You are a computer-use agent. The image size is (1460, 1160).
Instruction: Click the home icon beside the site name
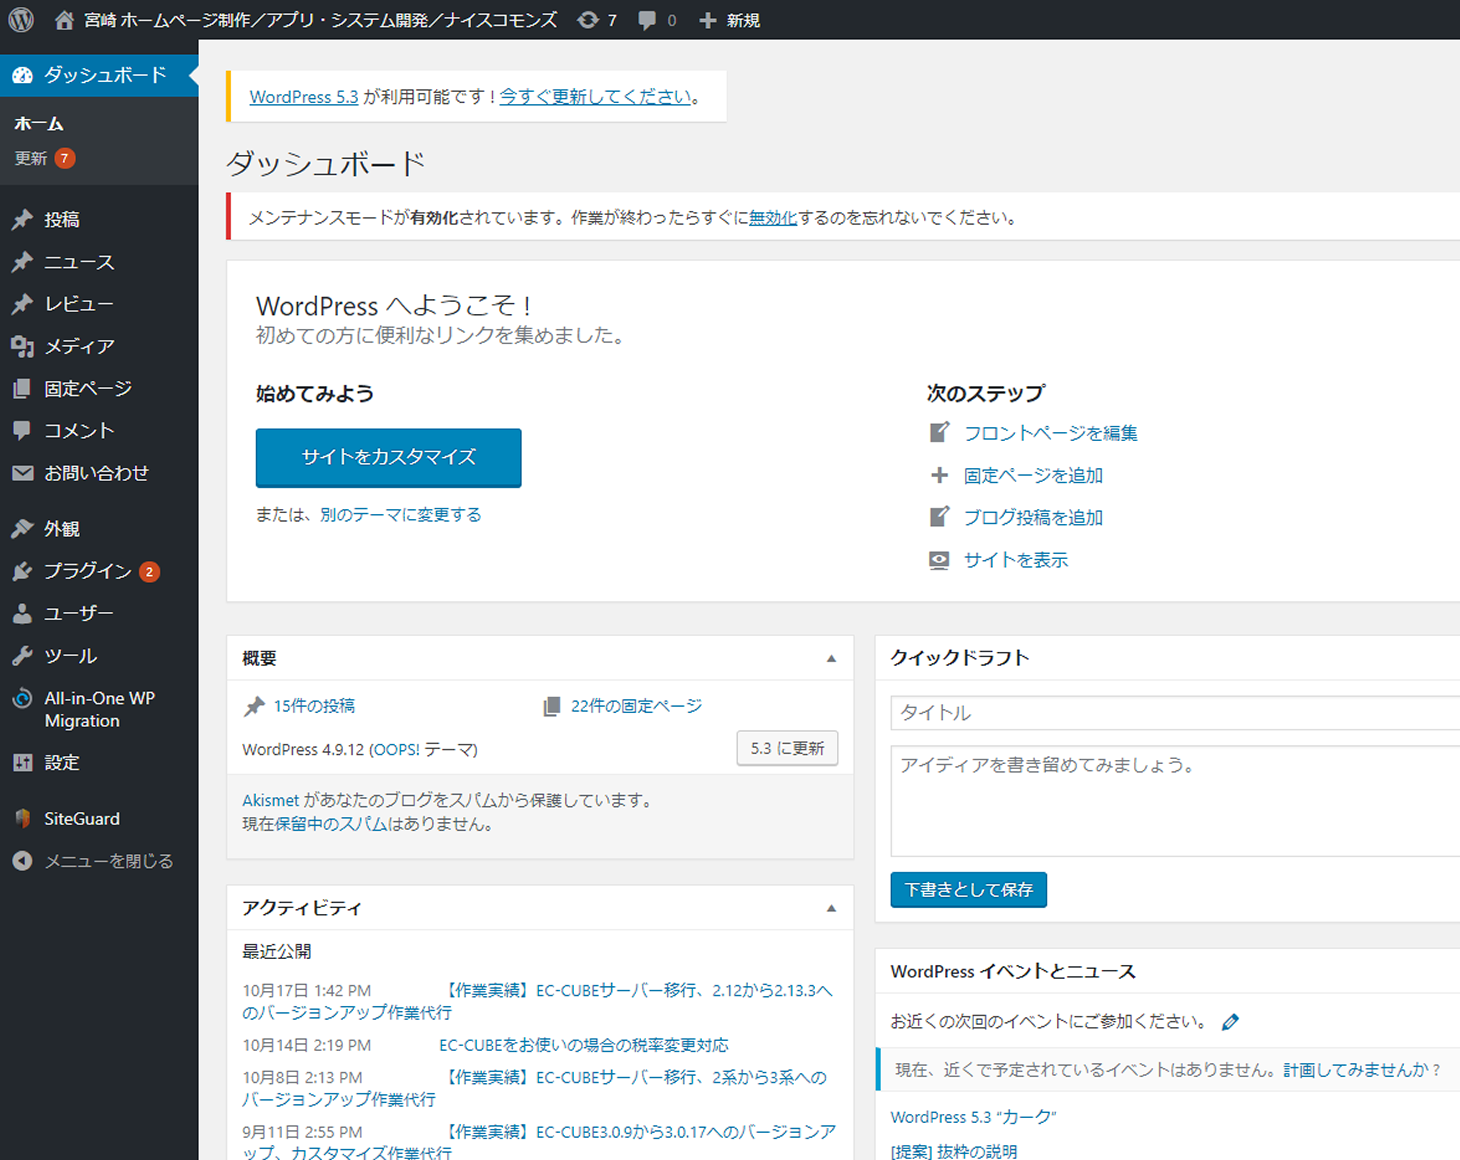coord(64,20)
